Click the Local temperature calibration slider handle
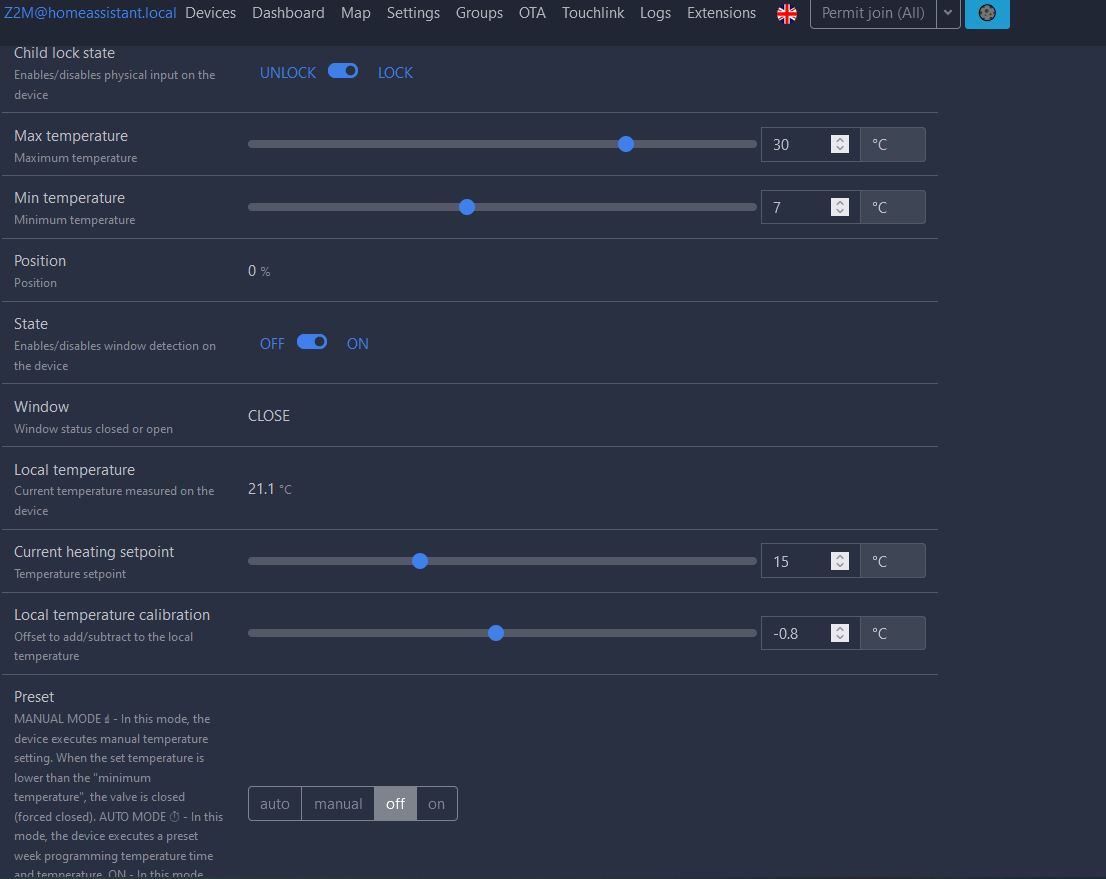1106x879 pixels. [496, 633]
